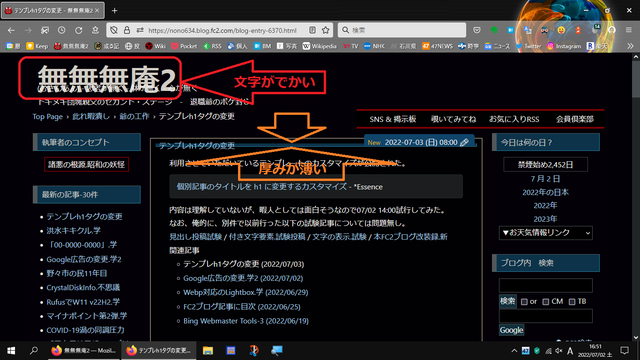Switch to 無無無庵2 Firefox taskbar window
The width and height of the screenshot is (640, 360).
coord(84,351)
